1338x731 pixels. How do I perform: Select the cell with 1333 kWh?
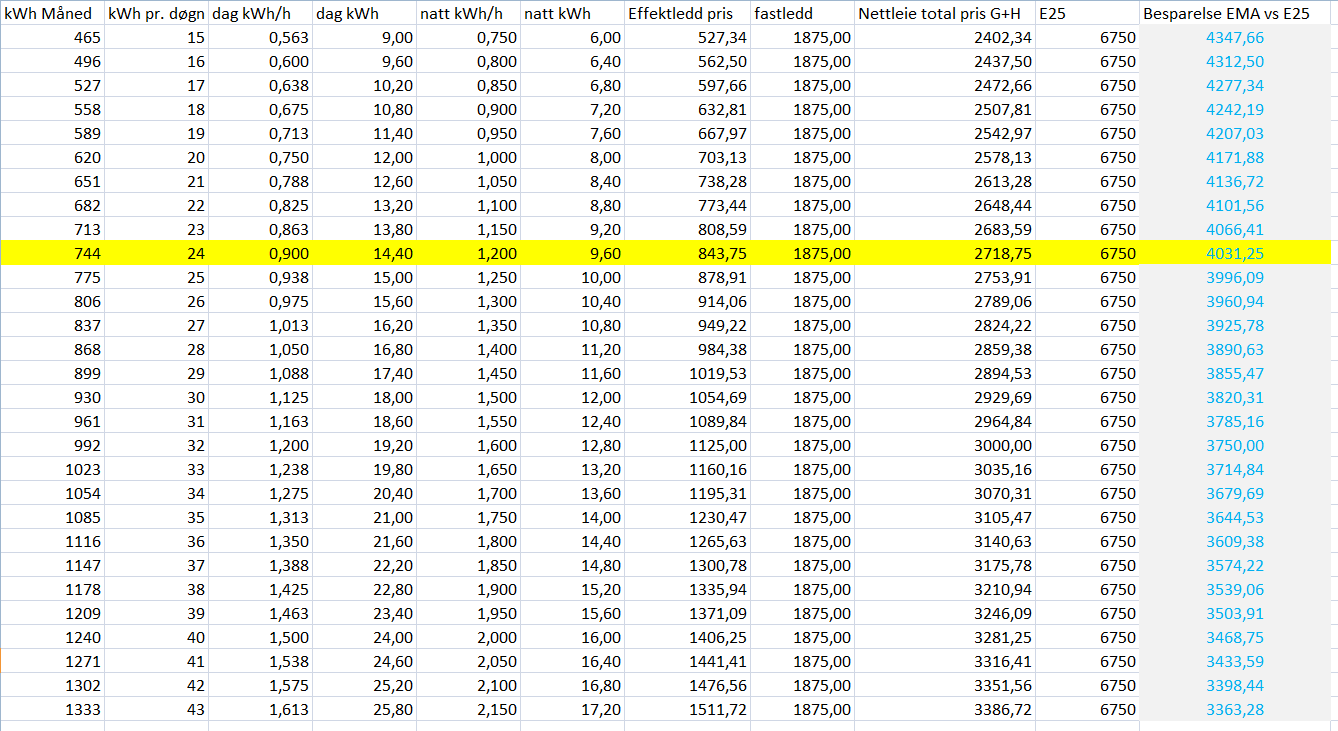pyautogui.click(x=52, y=710)
